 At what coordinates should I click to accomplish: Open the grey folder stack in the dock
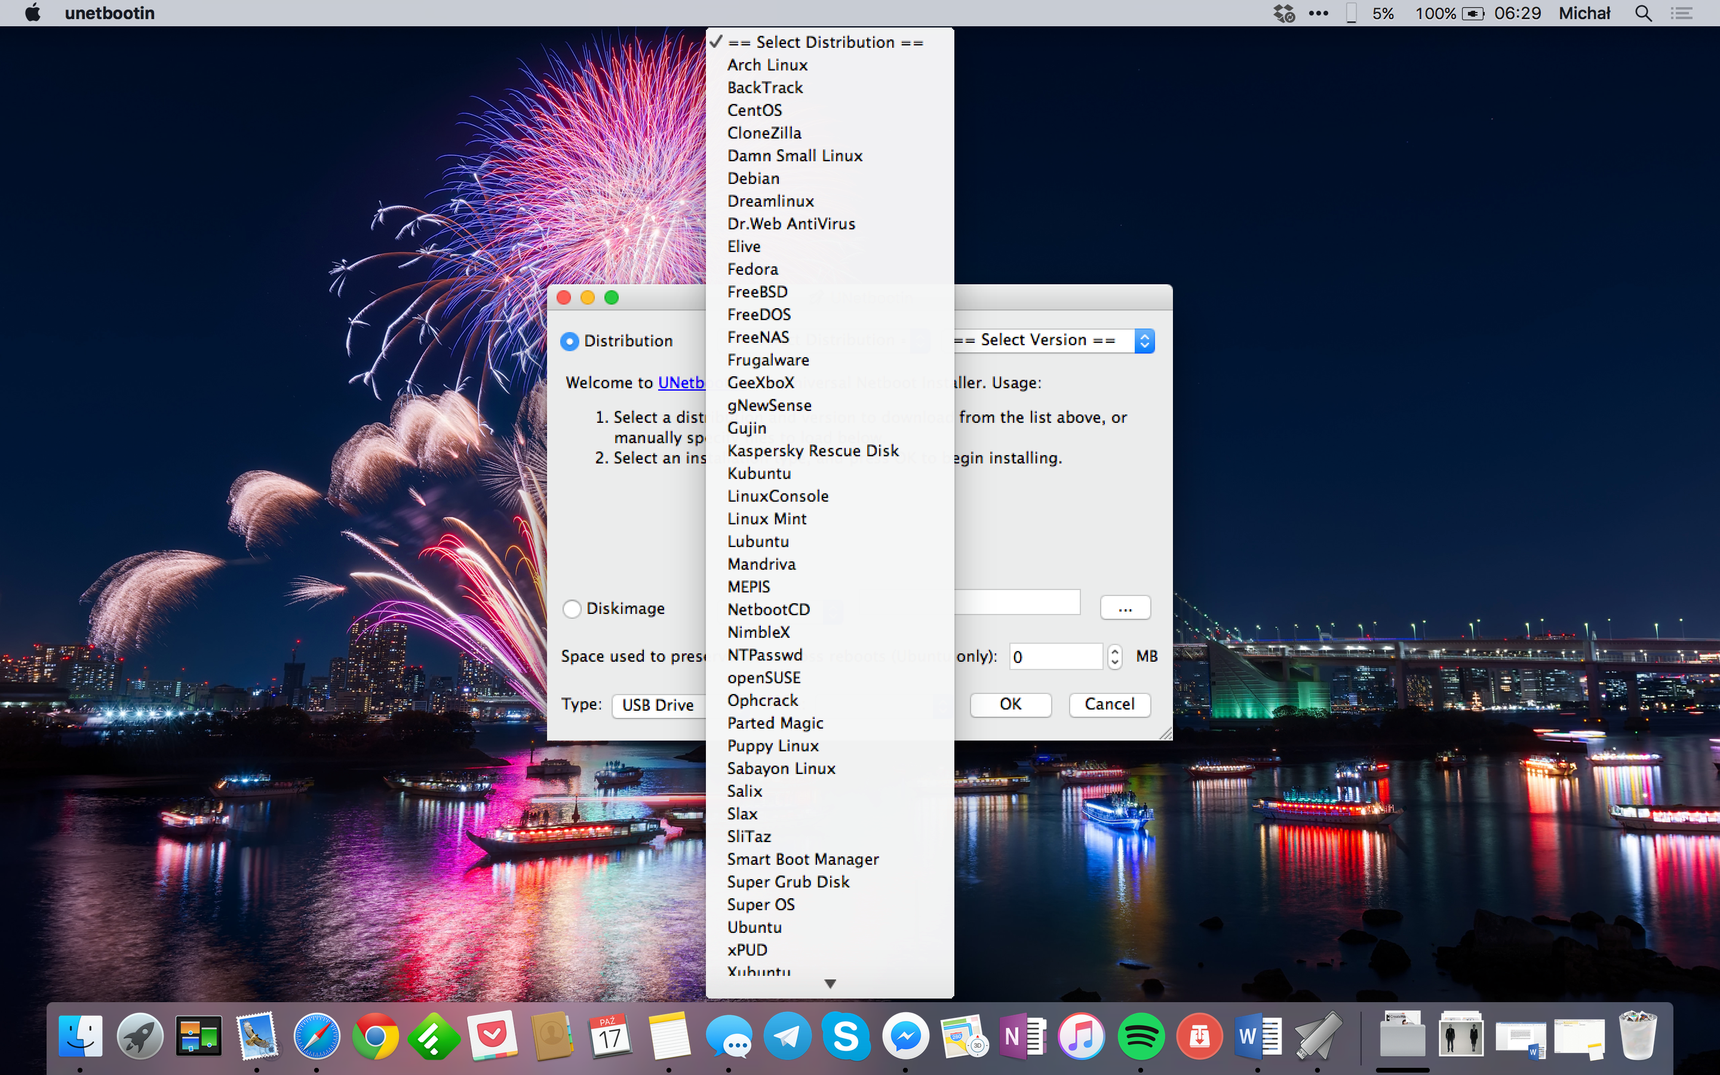(x=1402, y=1034)
